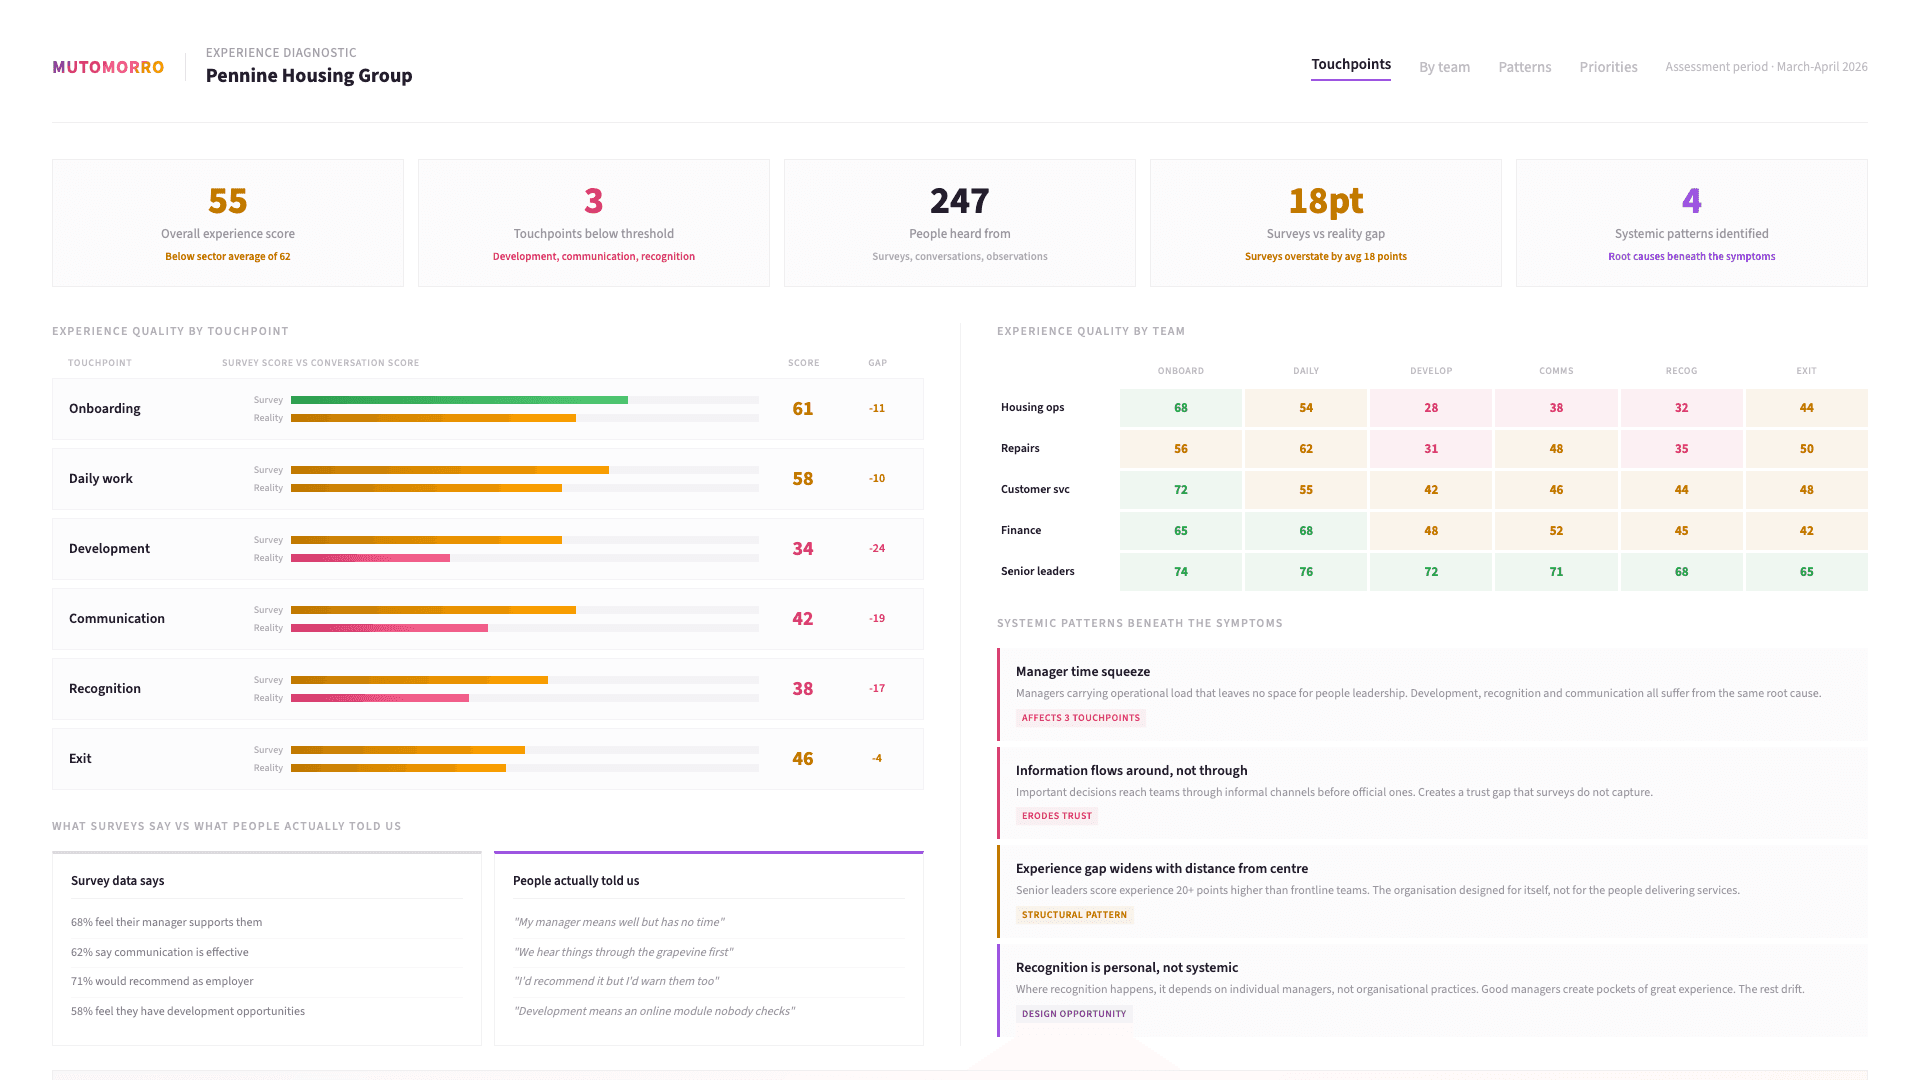The height and width of the screenshot is (1080, 1920).
Task: Click the DESIGN OPPORTUNITY tag
Action: click(1074, 1013)
